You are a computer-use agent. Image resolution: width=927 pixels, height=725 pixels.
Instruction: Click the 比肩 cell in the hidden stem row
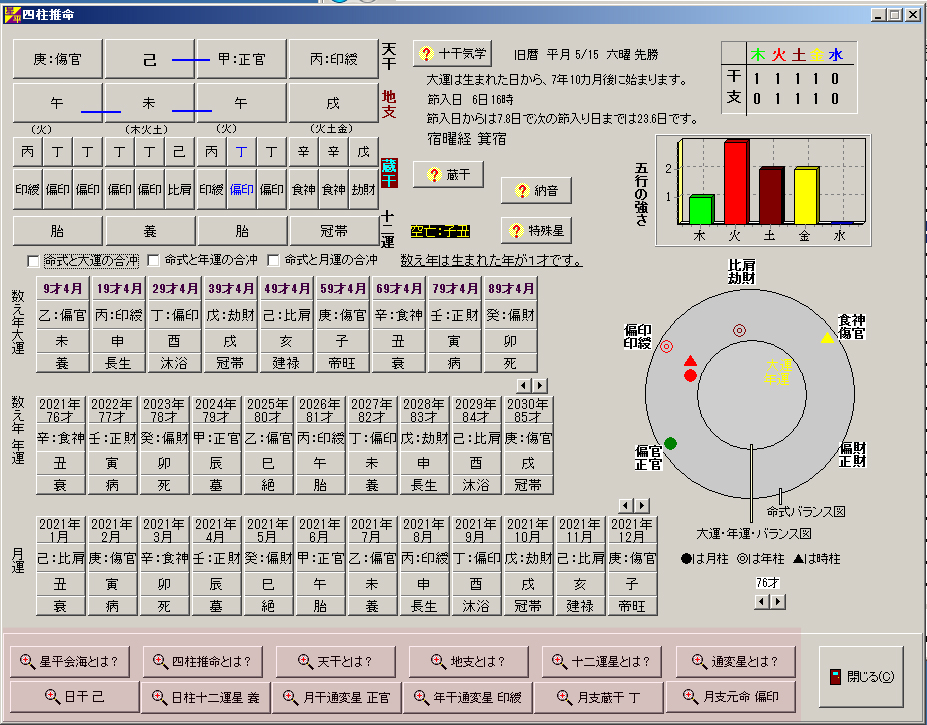tap(179, 189)
